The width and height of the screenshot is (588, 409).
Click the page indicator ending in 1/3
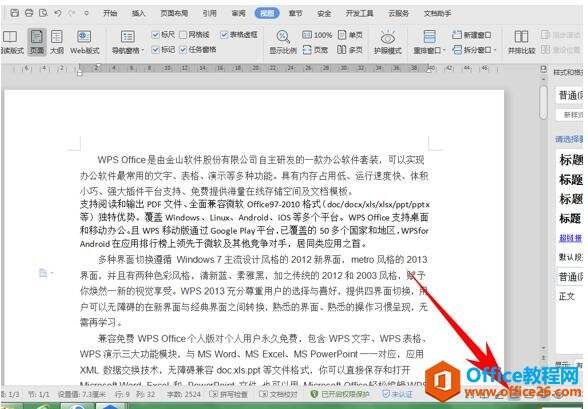(10, 394)
